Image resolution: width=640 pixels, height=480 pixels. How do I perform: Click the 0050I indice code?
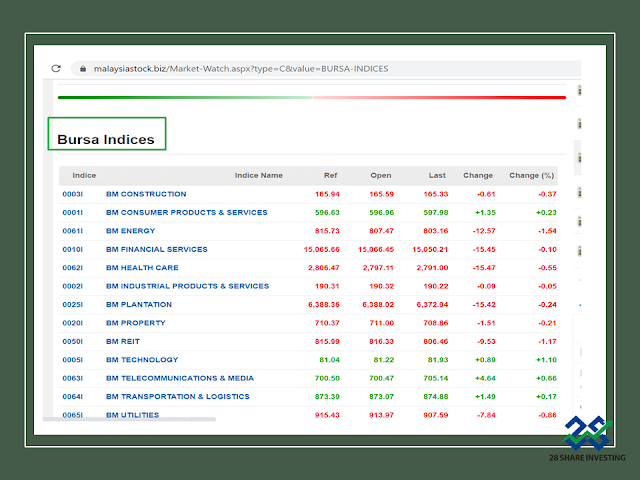click(x=73, y=341)
